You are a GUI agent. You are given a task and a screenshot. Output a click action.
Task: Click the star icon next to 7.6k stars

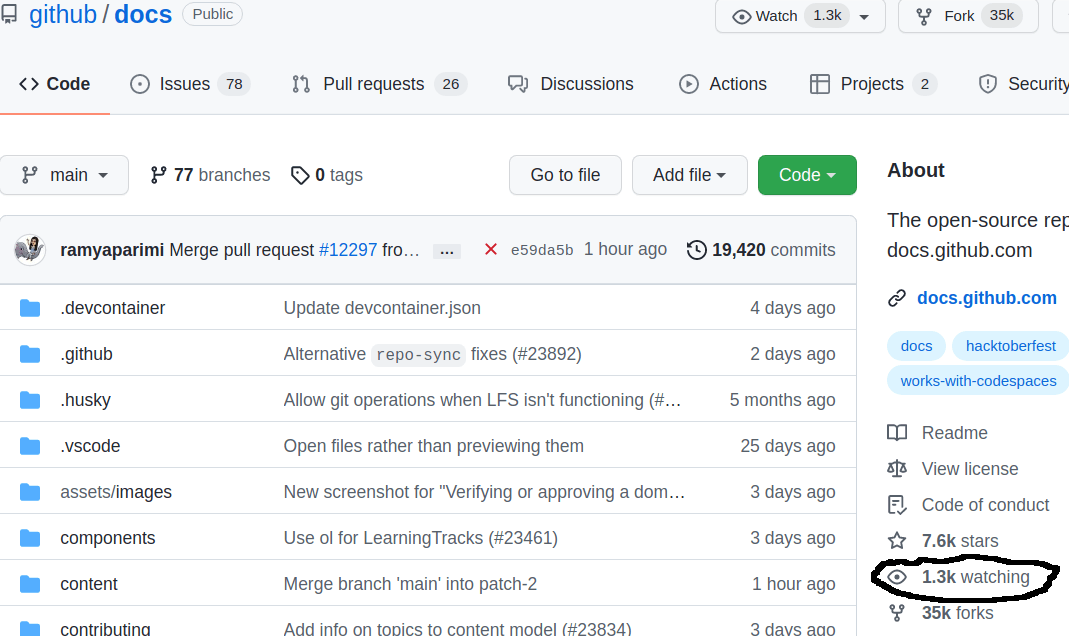(897, 541)
